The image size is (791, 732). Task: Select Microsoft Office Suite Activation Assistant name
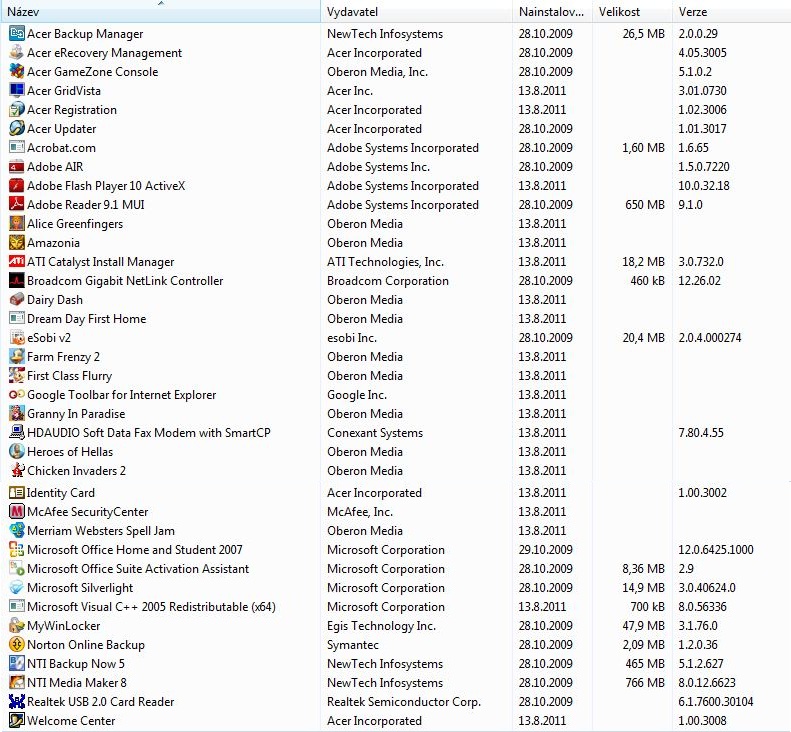tap(138, 569)
